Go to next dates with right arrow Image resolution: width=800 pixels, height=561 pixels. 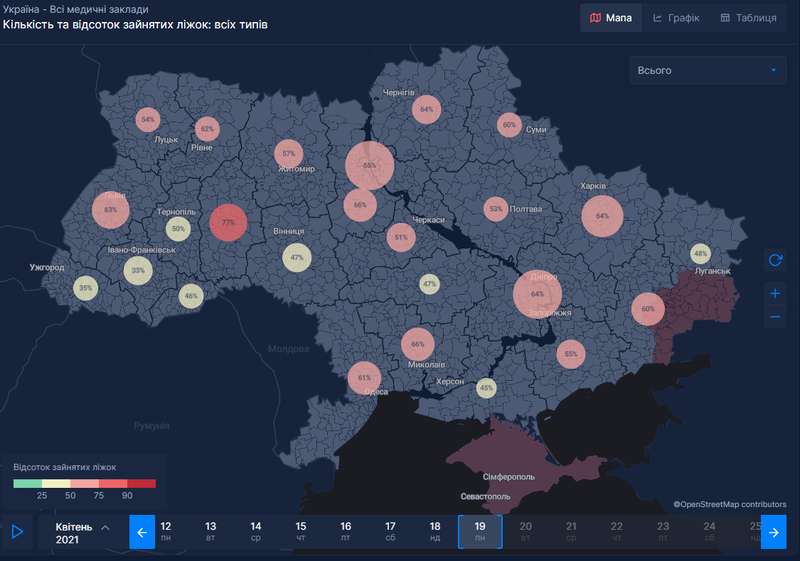point(773,532)
